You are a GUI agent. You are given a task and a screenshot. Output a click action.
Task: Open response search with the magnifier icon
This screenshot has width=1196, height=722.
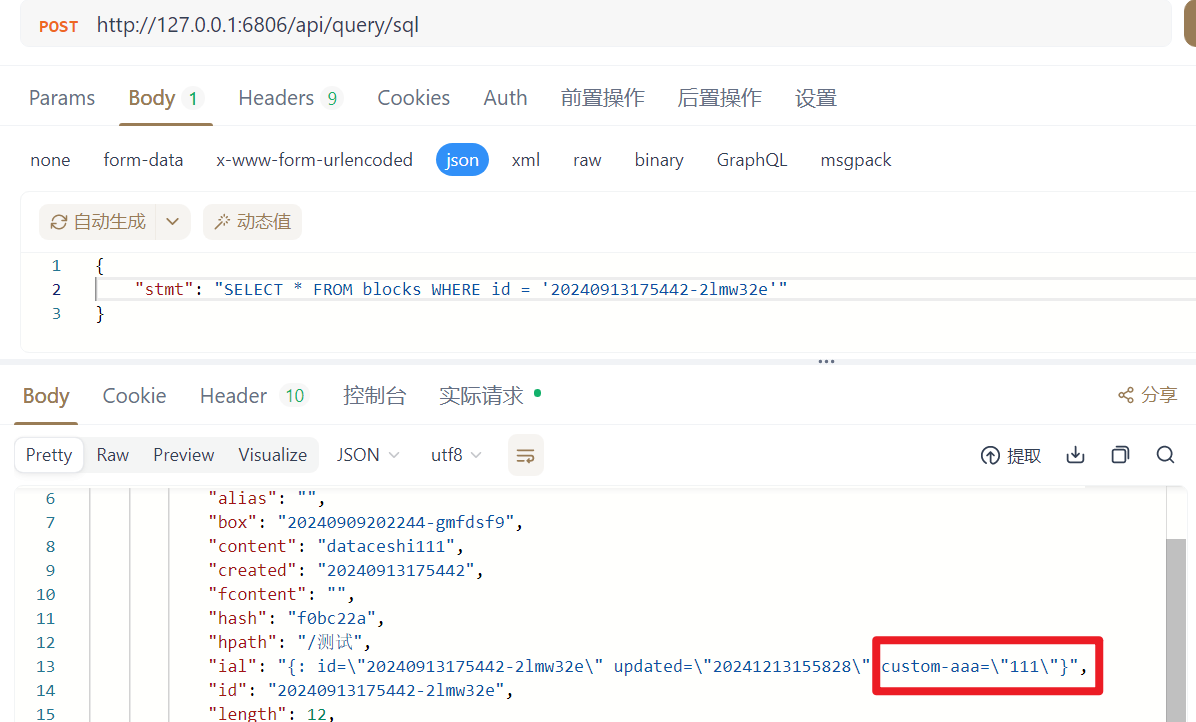click(1165, 454)
